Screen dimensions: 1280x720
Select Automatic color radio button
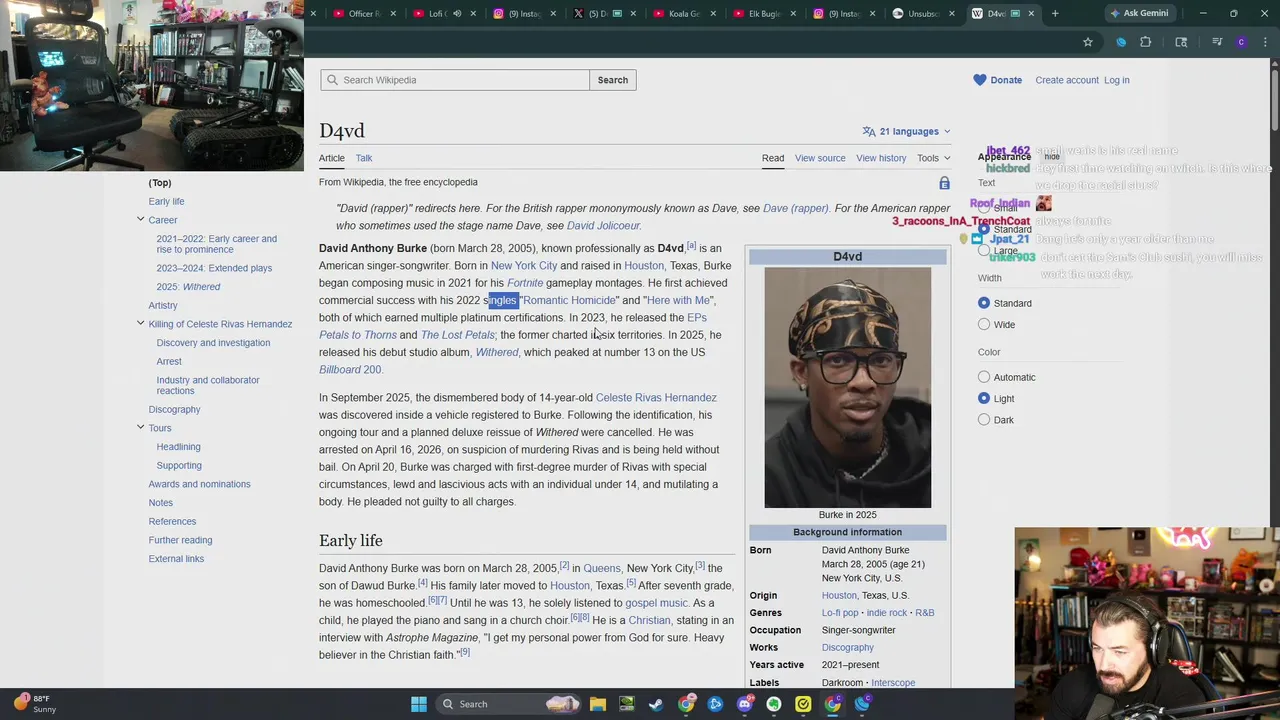984,377
